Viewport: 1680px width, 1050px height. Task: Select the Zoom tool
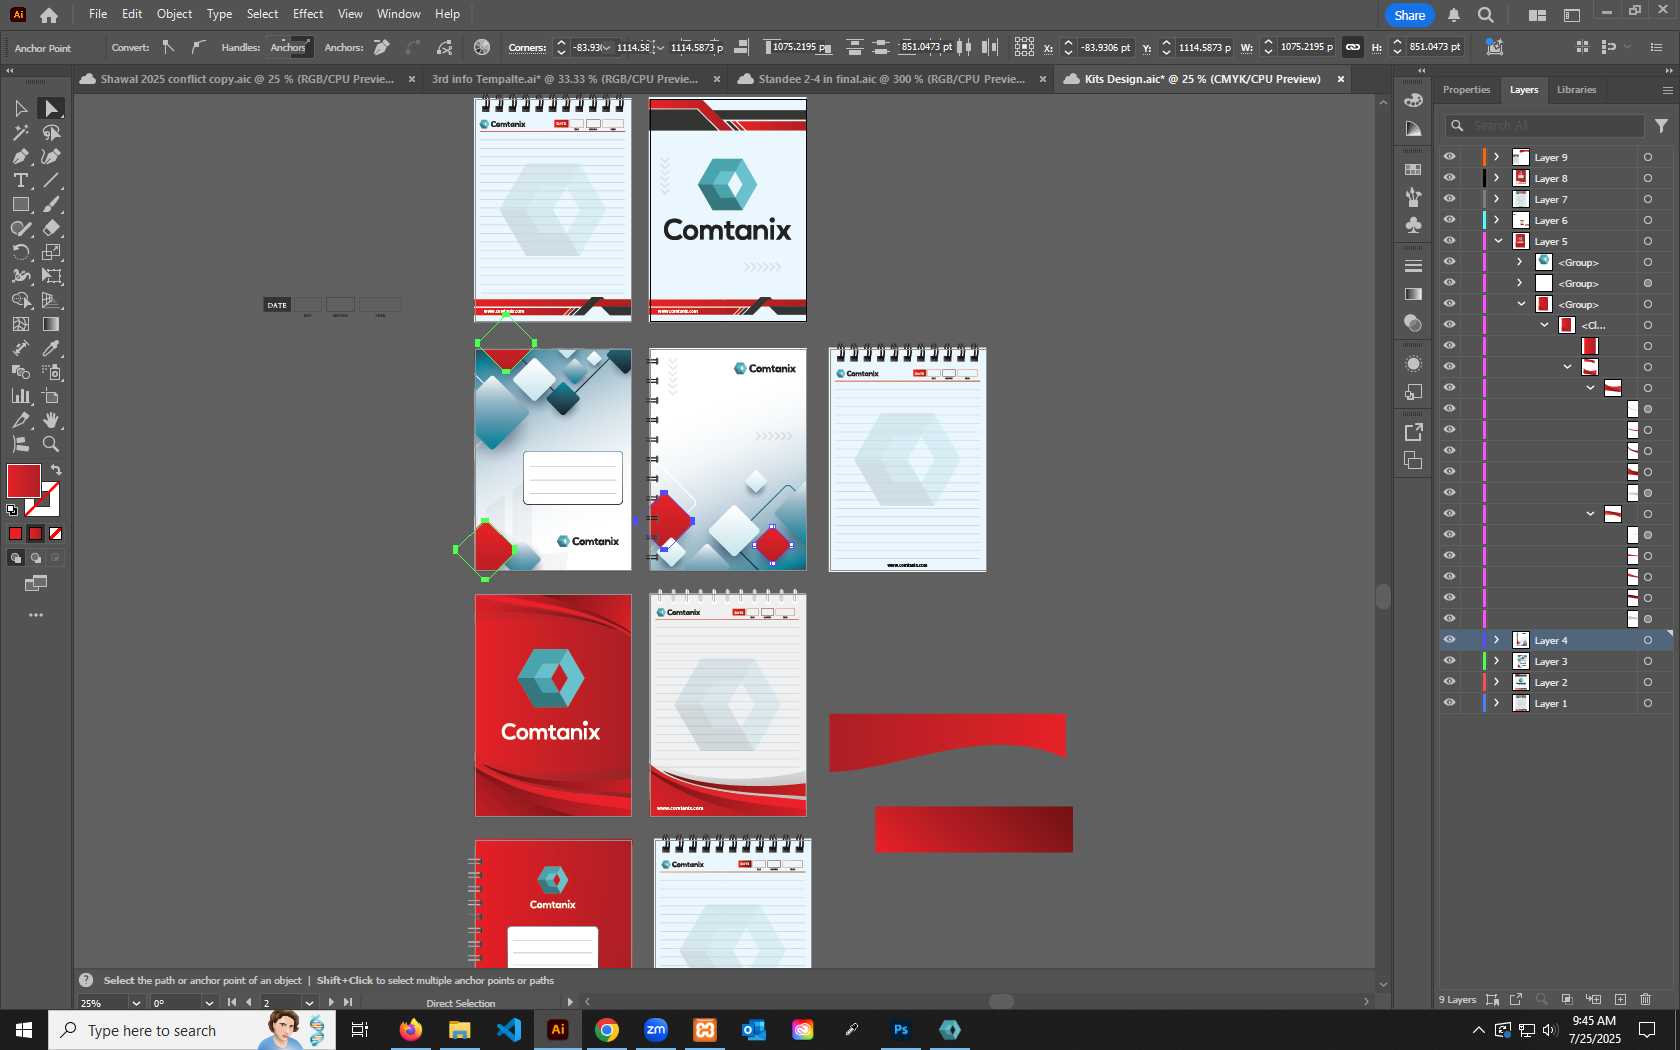[52, 444]
